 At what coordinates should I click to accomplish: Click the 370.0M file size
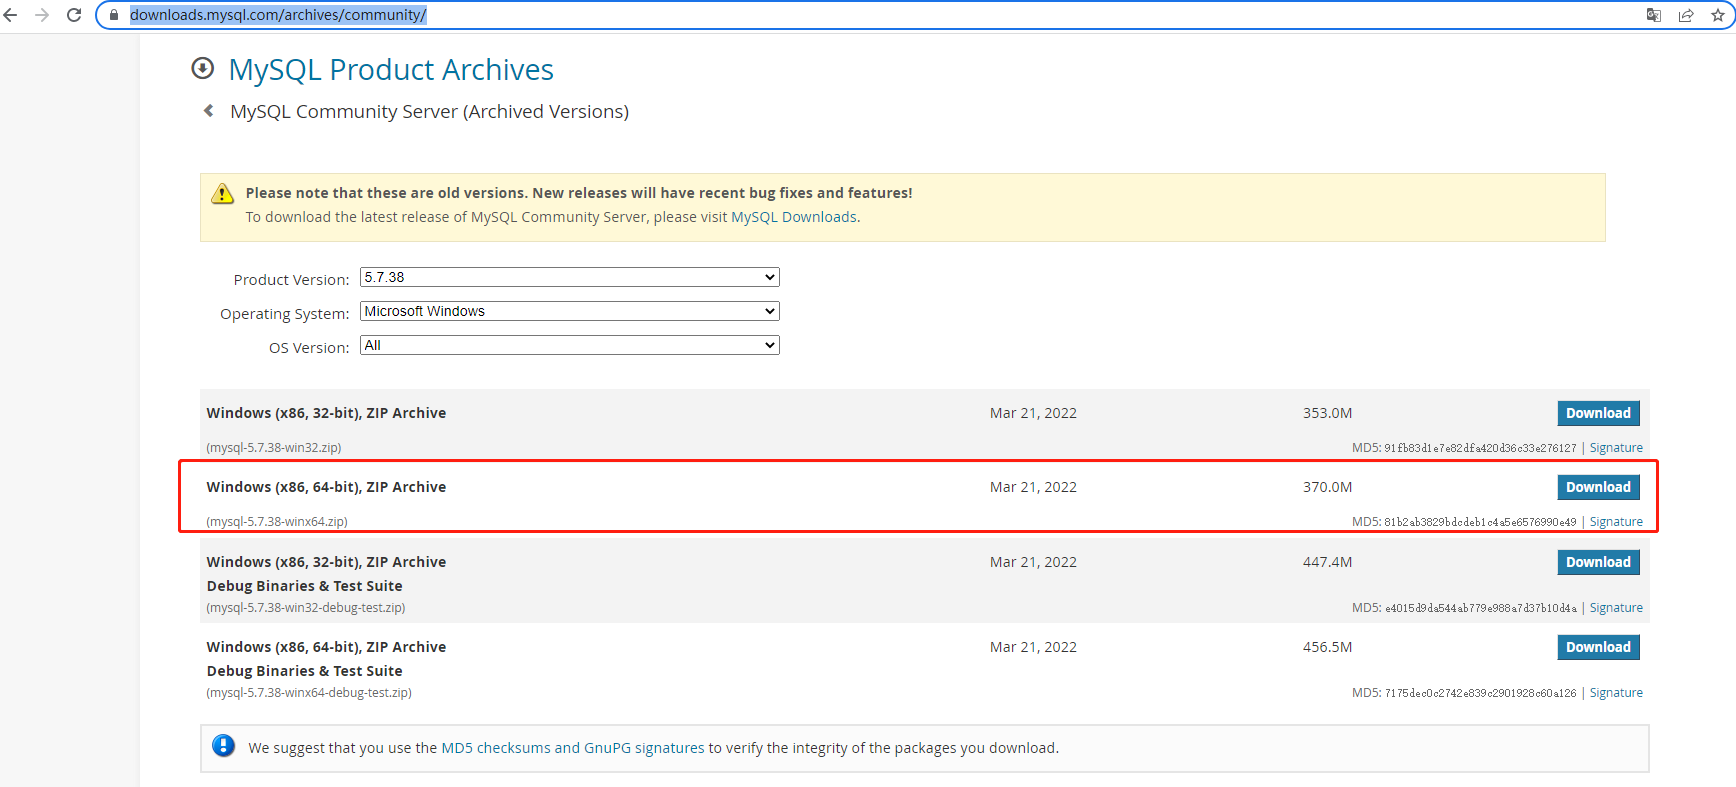pyautogui.click(x=1327, y=487)
